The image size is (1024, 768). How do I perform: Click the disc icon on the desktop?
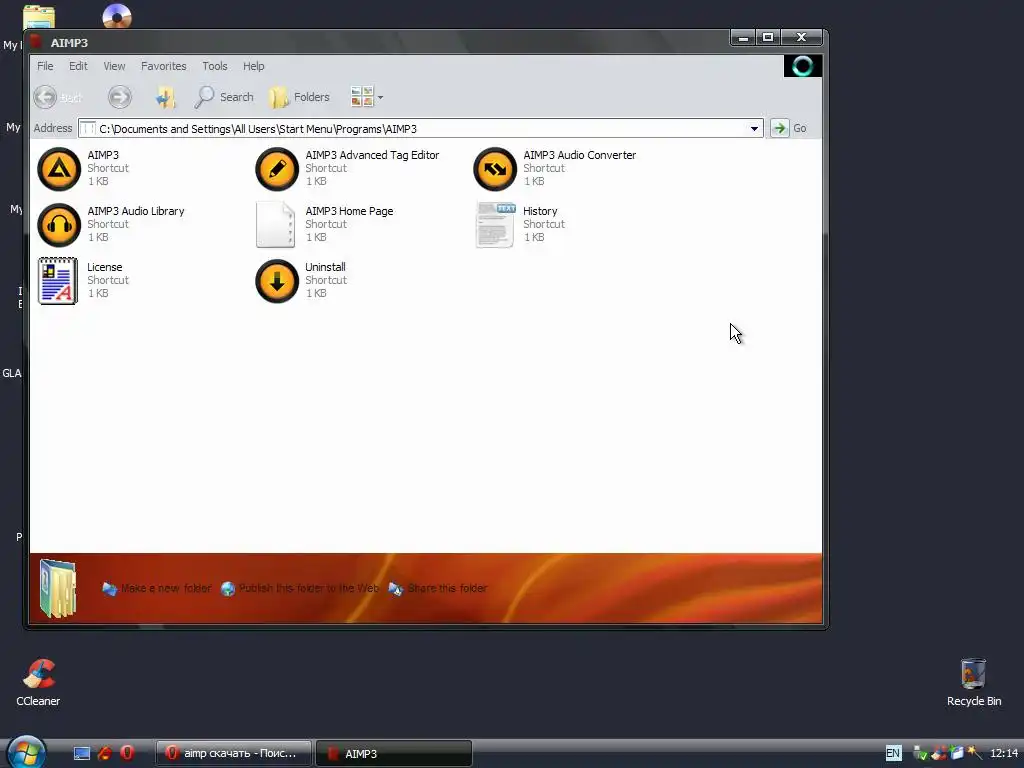[x=117, y=16]
